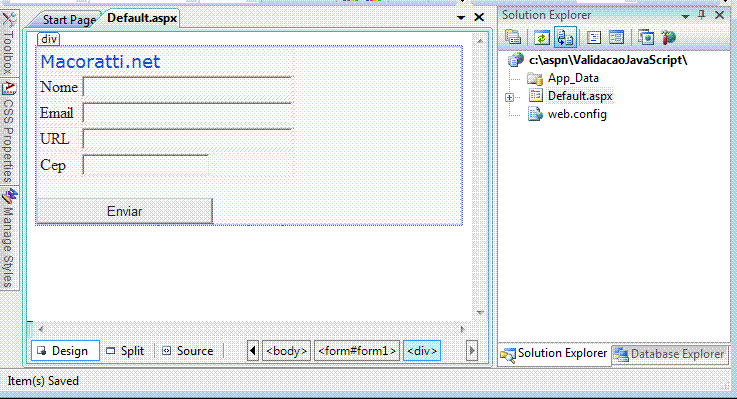The height and width of the screenshot is (399, 737).
Task: Click the URL text box
Action: pos(188,139)
